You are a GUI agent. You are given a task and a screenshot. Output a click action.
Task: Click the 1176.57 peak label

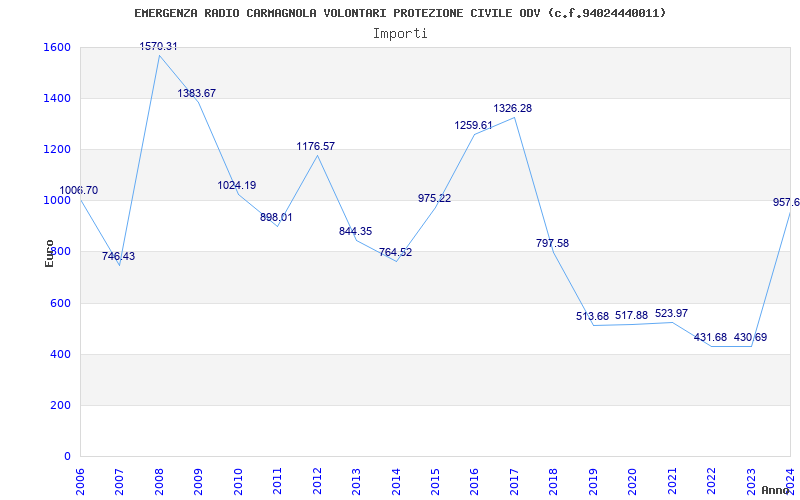[316, 146]
